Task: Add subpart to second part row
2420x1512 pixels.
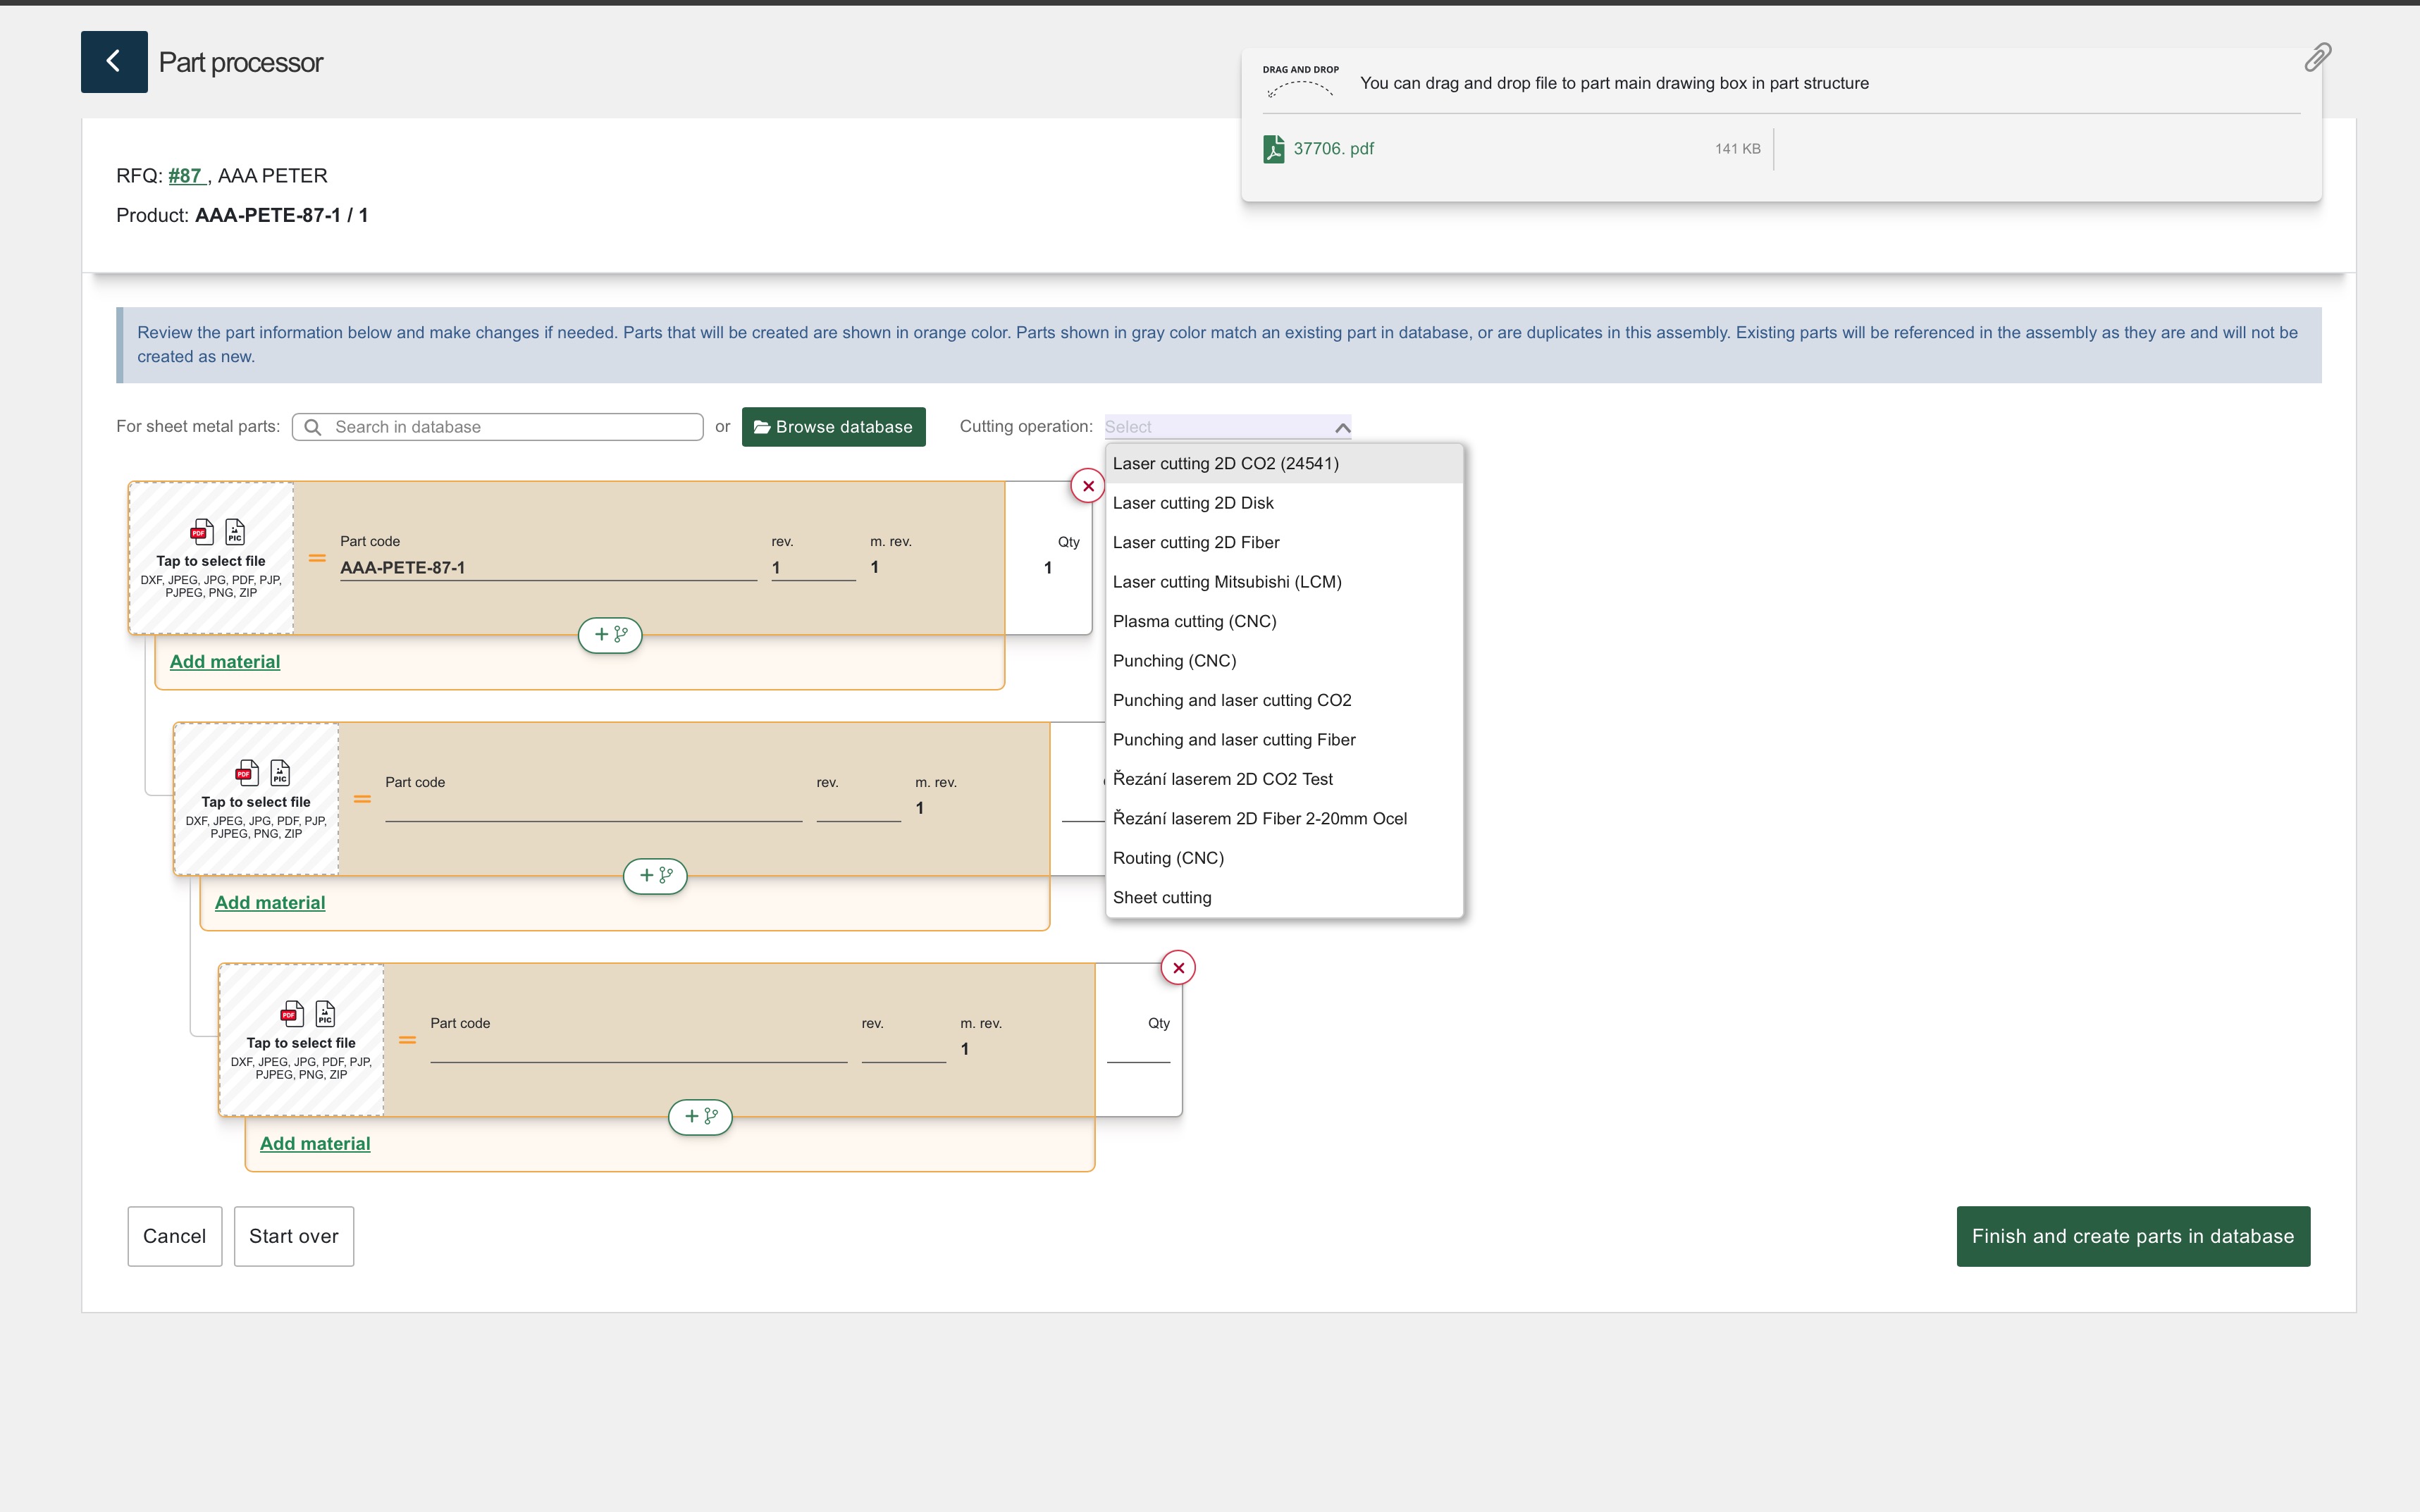Action: [655, 875]
